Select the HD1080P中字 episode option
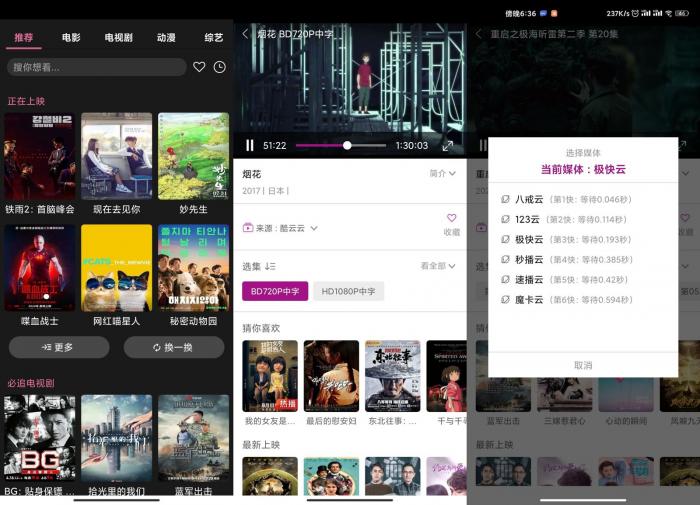This screenshot has width=700, height=505. coord(348,291)
